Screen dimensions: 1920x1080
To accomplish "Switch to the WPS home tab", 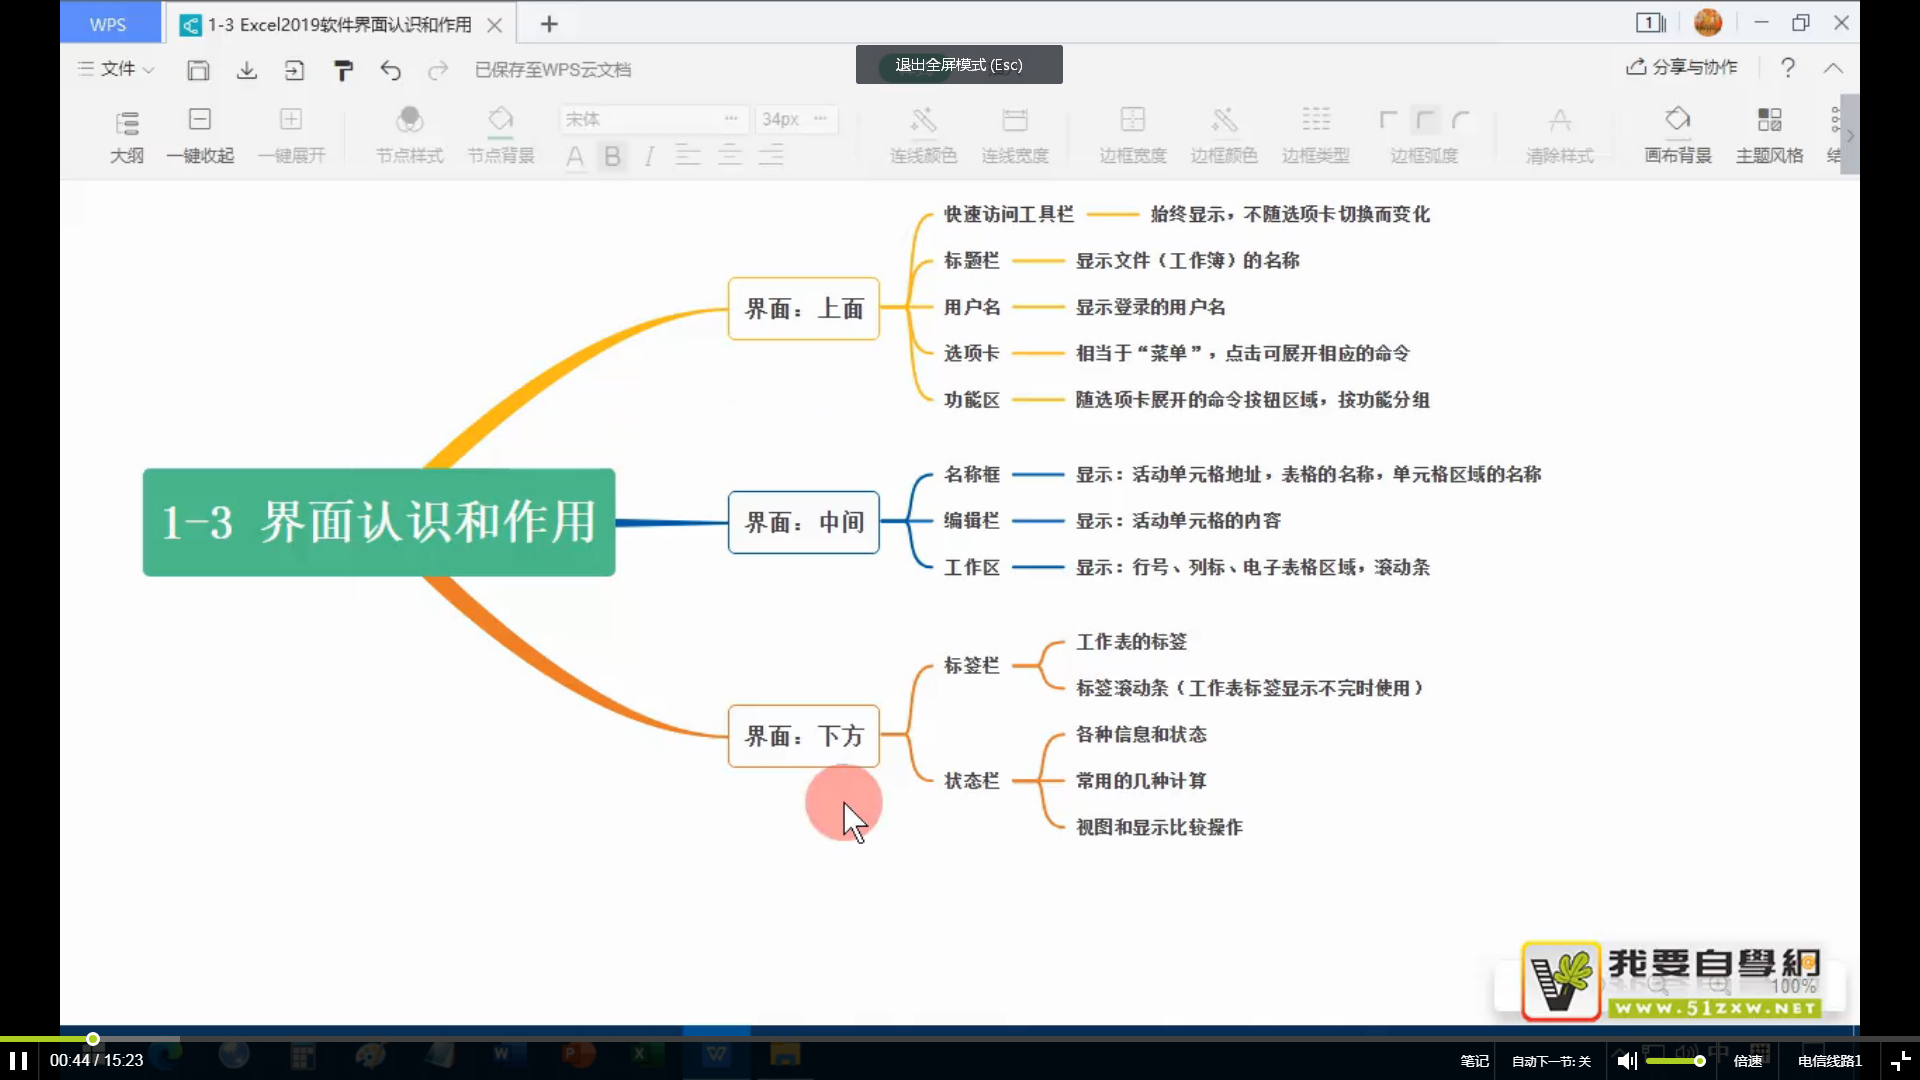I will coord(108,24).
